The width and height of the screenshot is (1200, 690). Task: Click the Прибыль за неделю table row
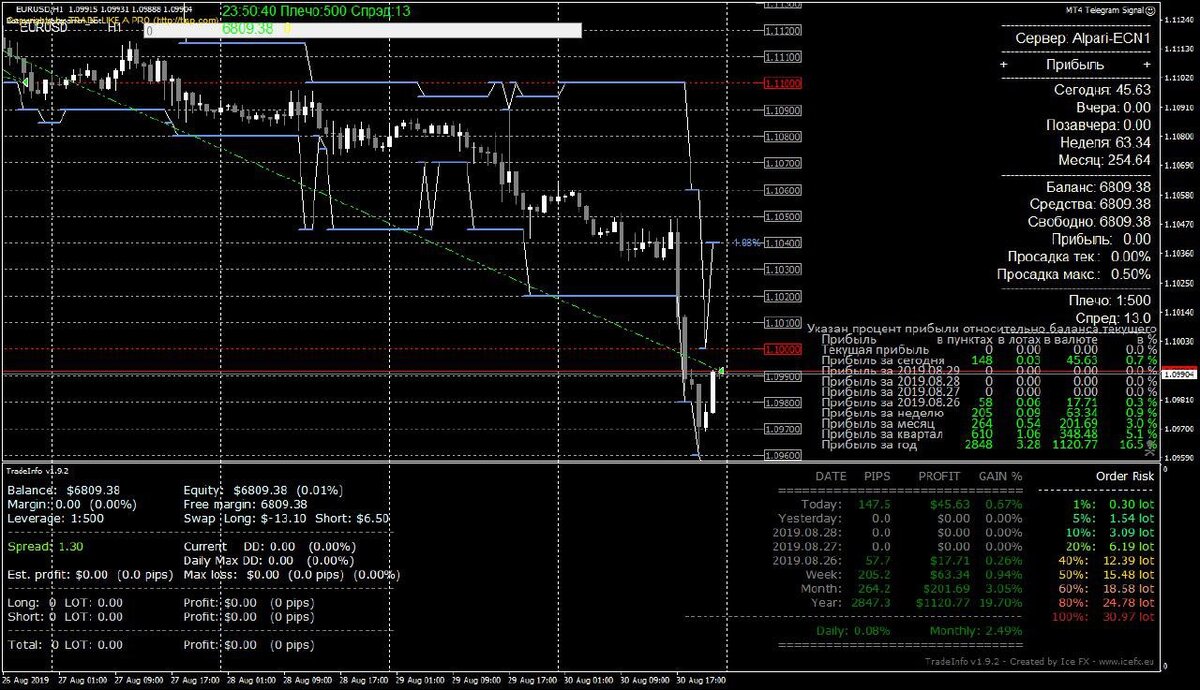(988, 412)
